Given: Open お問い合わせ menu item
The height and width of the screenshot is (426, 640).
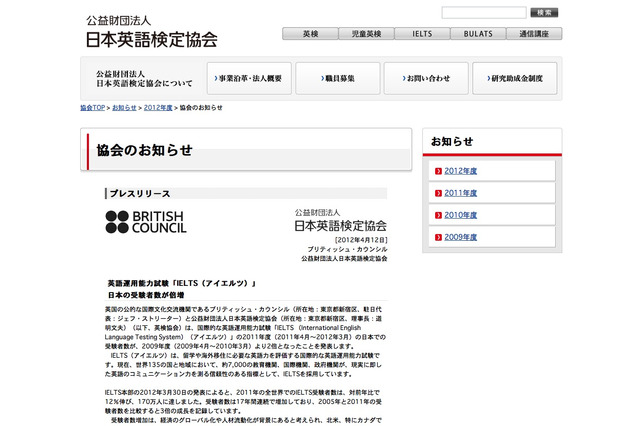Looking at the screenshot, I should [426, 78].
